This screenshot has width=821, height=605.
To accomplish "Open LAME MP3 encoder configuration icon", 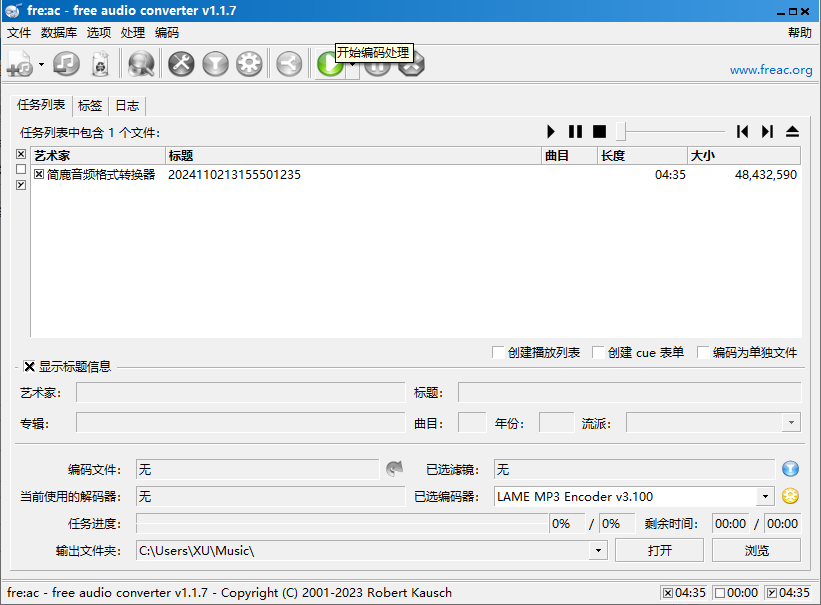I will (x=789, y=495).
